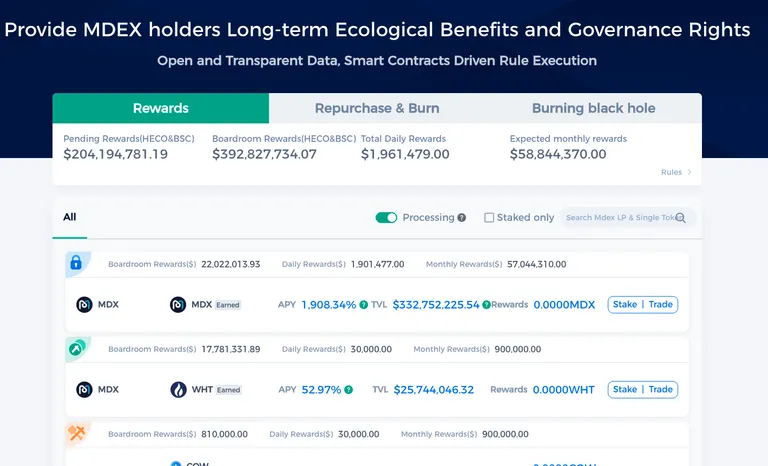Click the WHT earned token flame icon
The image size is (768, 466).
coord(178,390)
